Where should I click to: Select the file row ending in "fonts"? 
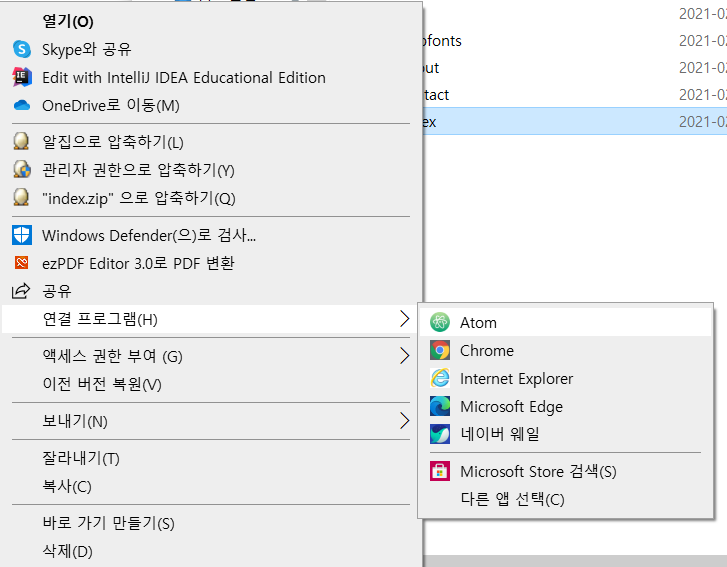(x=575, y=41)
